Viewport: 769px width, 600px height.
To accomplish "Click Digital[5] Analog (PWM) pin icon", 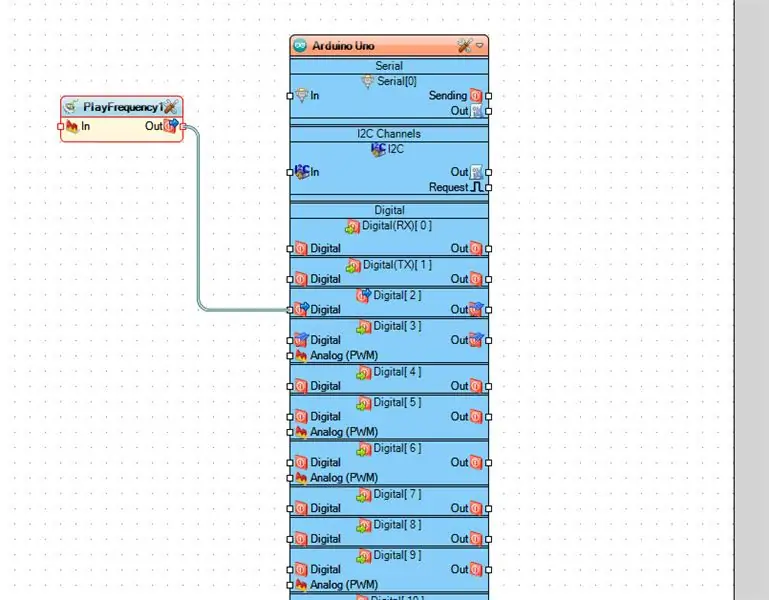I will pyautogui.click(x=301, y=432).
